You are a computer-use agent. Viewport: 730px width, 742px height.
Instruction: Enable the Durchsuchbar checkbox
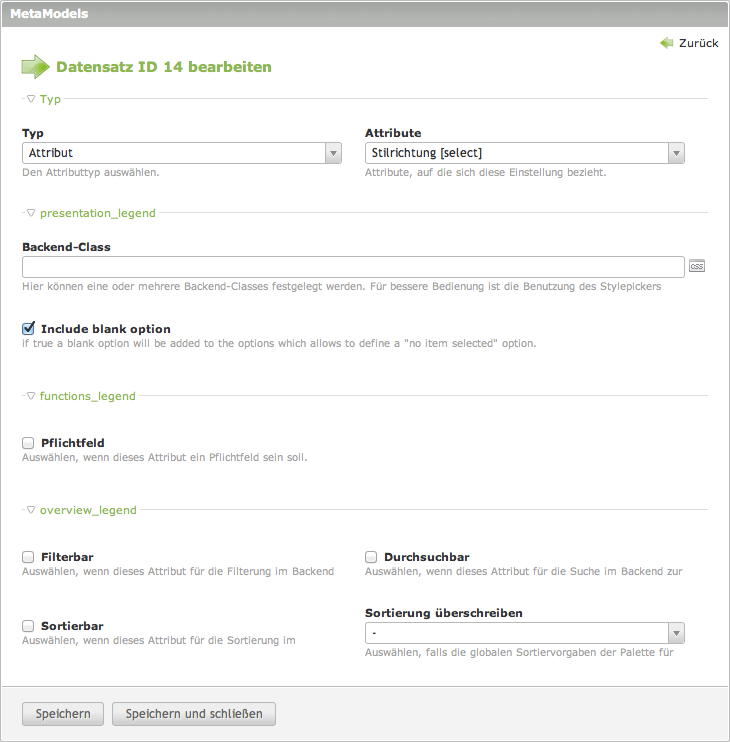[372, 556]
